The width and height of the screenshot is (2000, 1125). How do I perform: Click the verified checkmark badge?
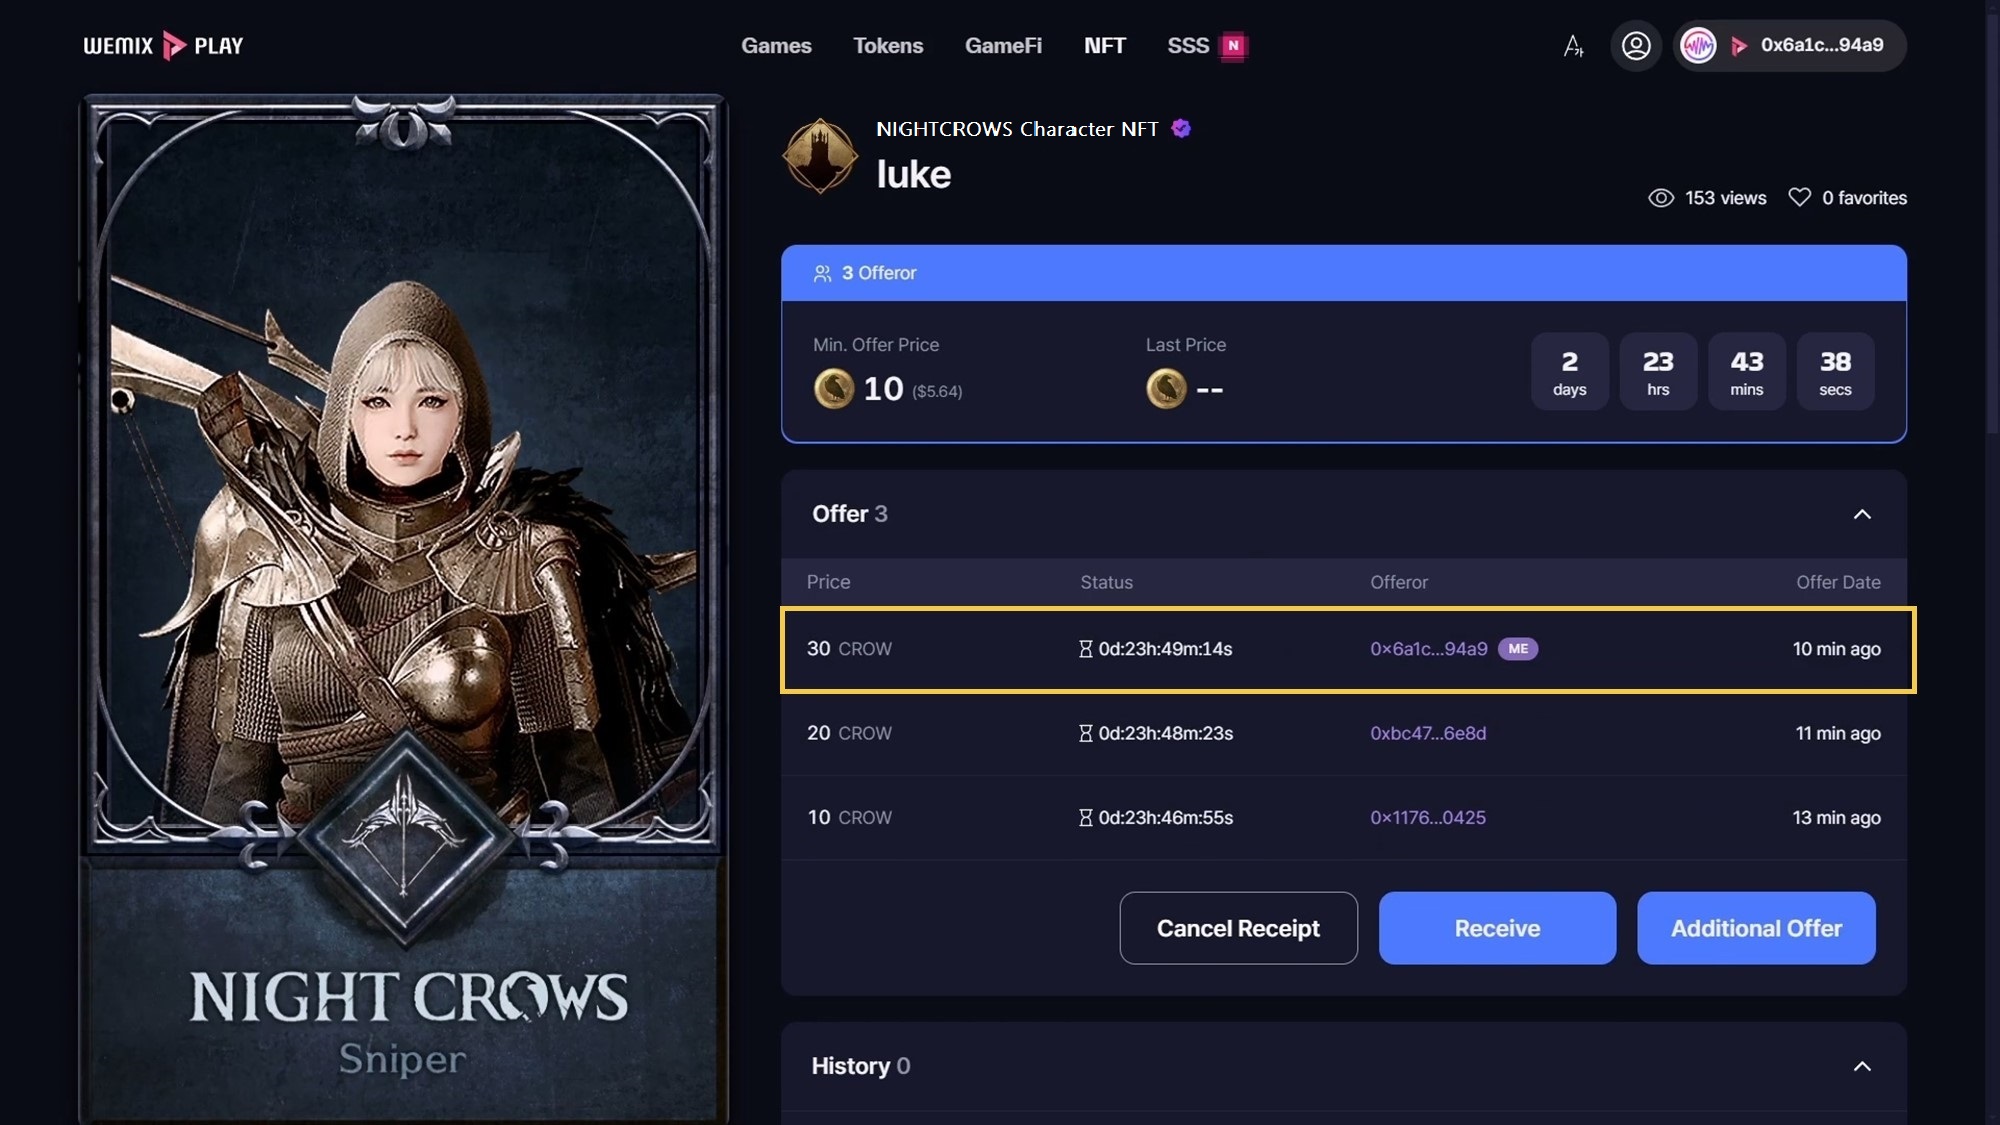[x=1181, y=128]
